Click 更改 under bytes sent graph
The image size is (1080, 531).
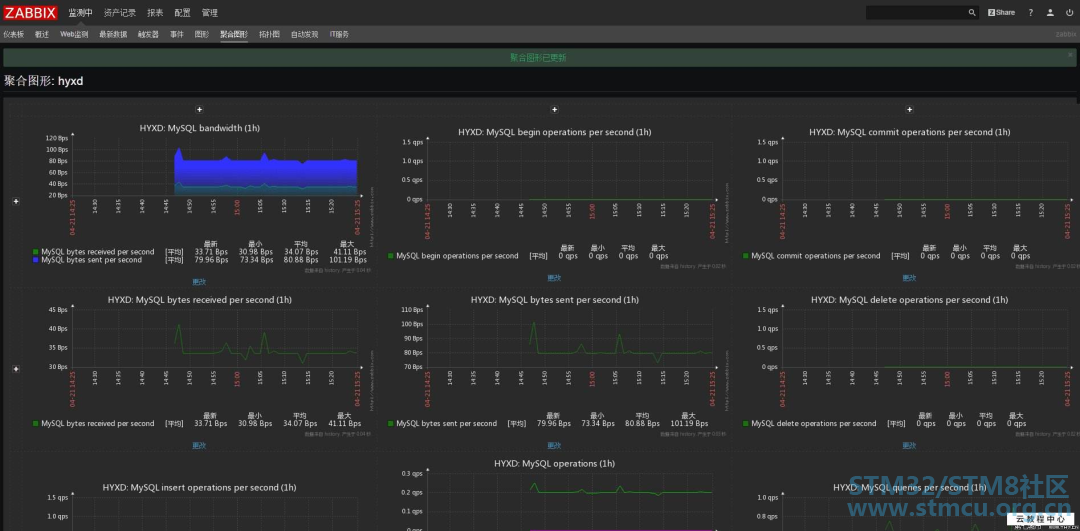pyautogui.click(x=554, y=446)
